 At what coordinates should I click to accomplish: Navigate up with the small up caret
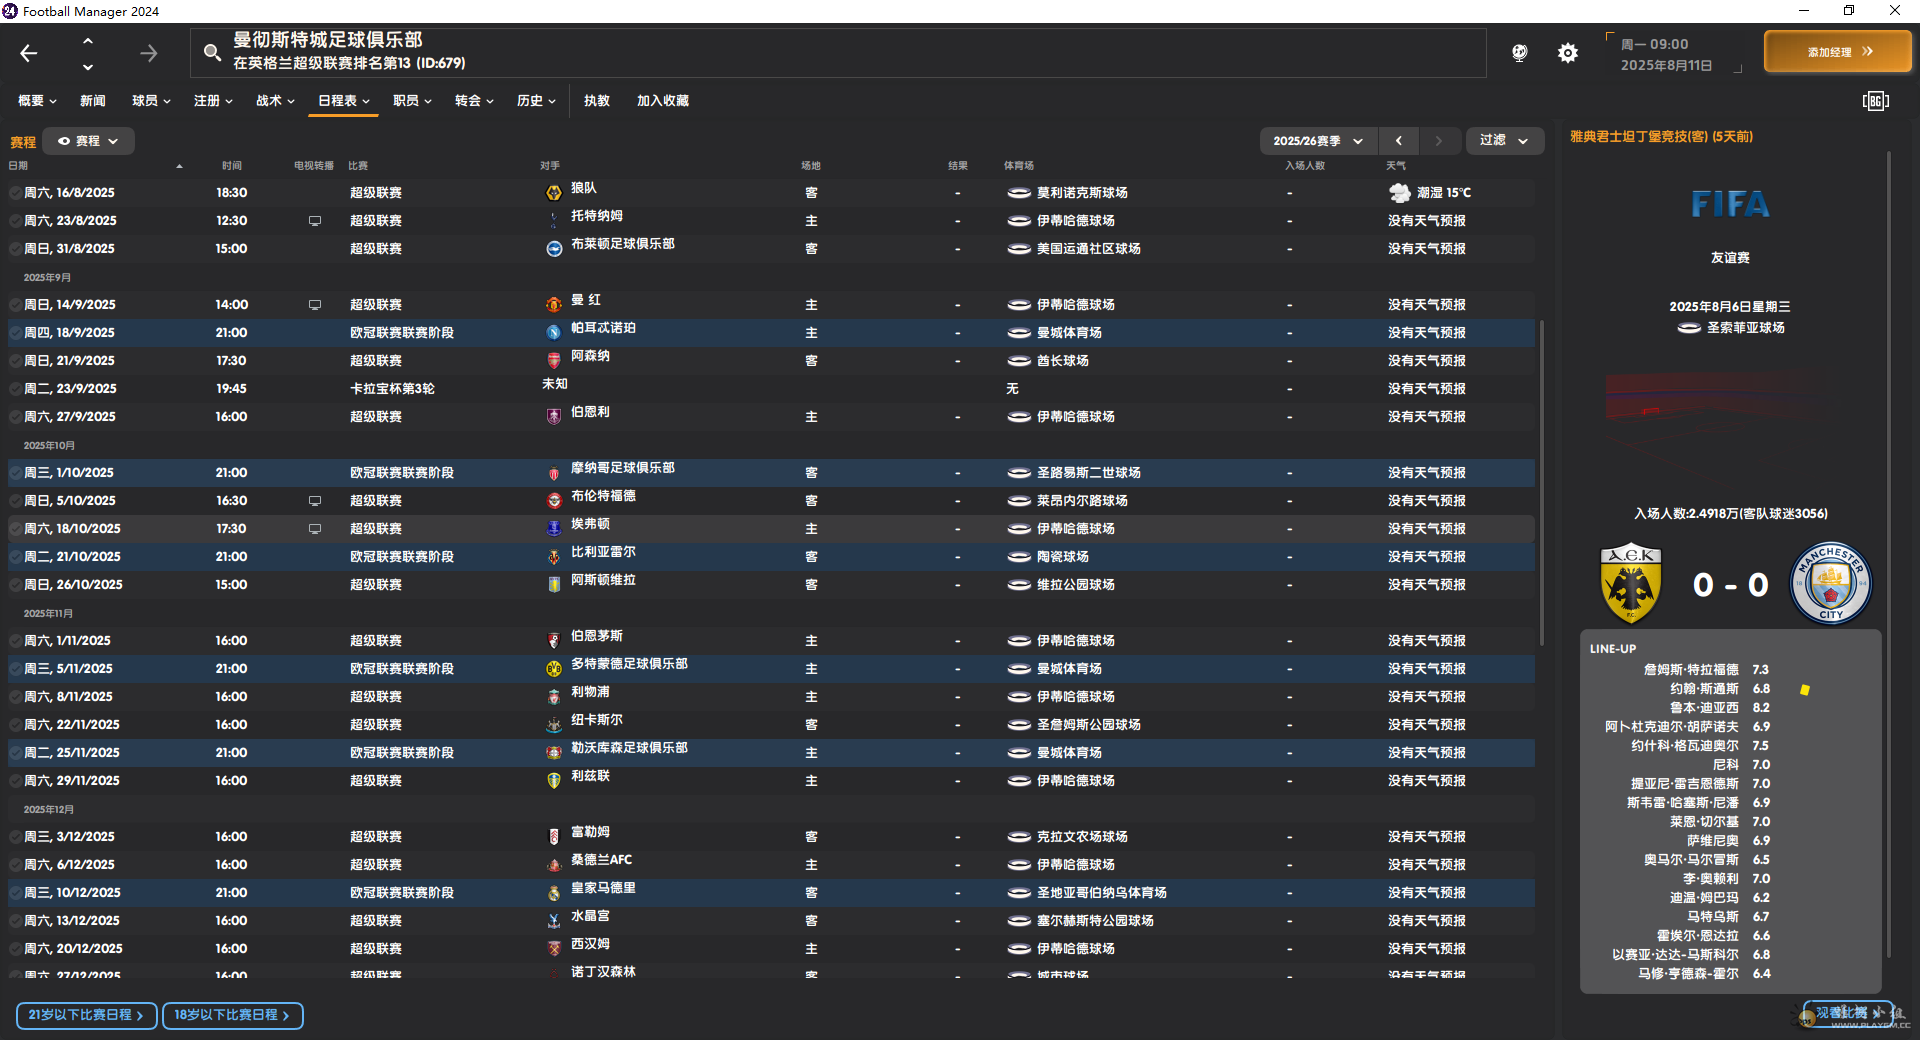click(x=88, y=41)
